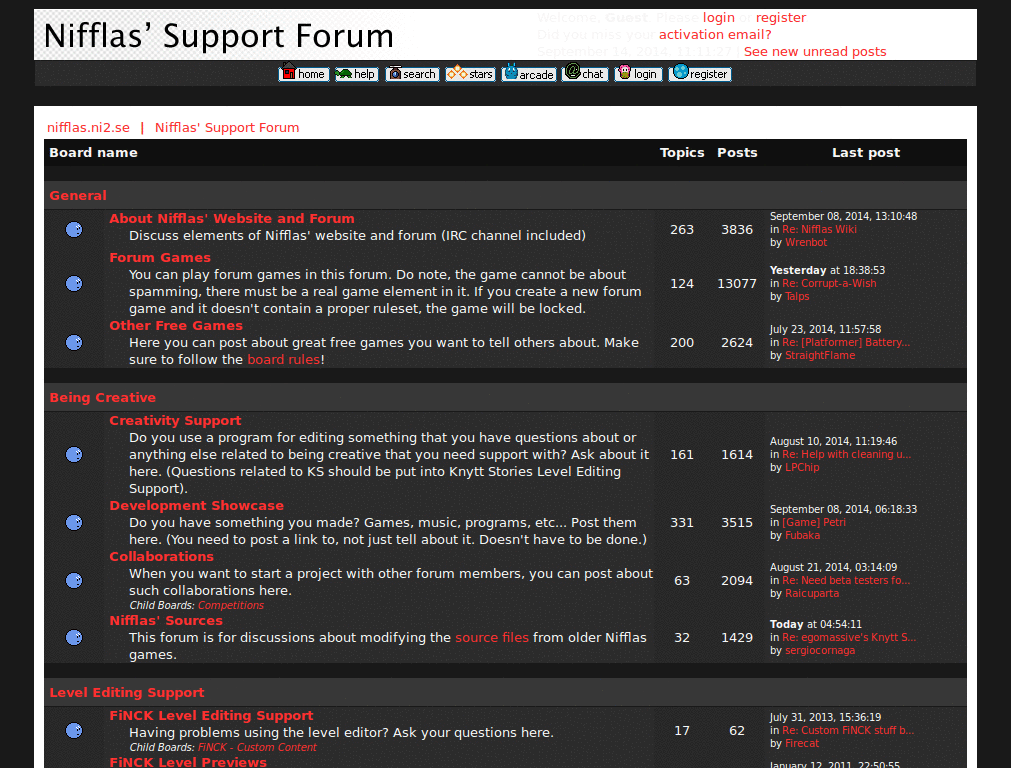The width and height of the screenshot is (1024, 768).
Task: Follow the source files link
Action: click(x=492, y=637)
